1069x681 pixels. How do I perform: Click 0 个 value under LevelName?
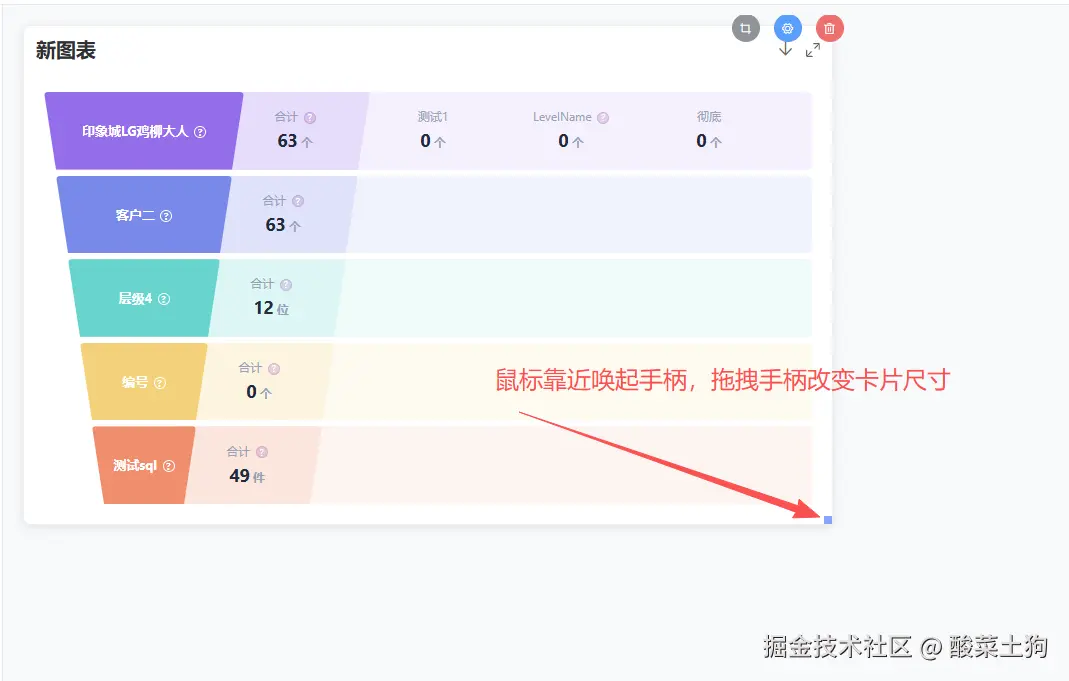571,141
